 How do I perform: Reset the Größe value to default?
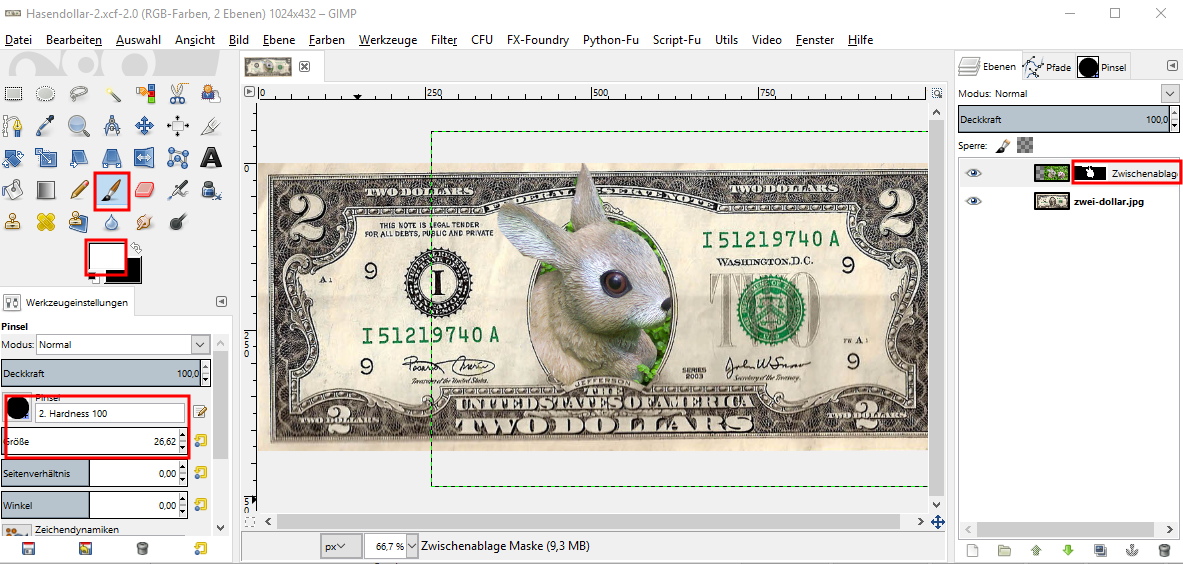click(x=201, y=440)
